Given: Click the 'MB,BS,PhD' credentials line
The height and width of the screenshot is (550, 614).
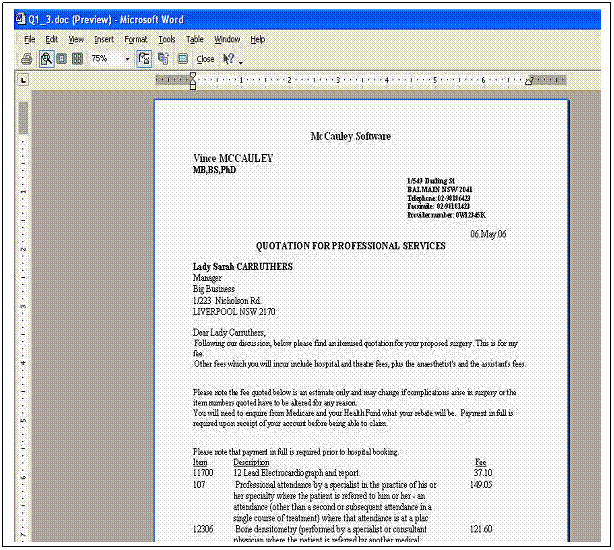Looking at the screenshot, I should [215, 170].
